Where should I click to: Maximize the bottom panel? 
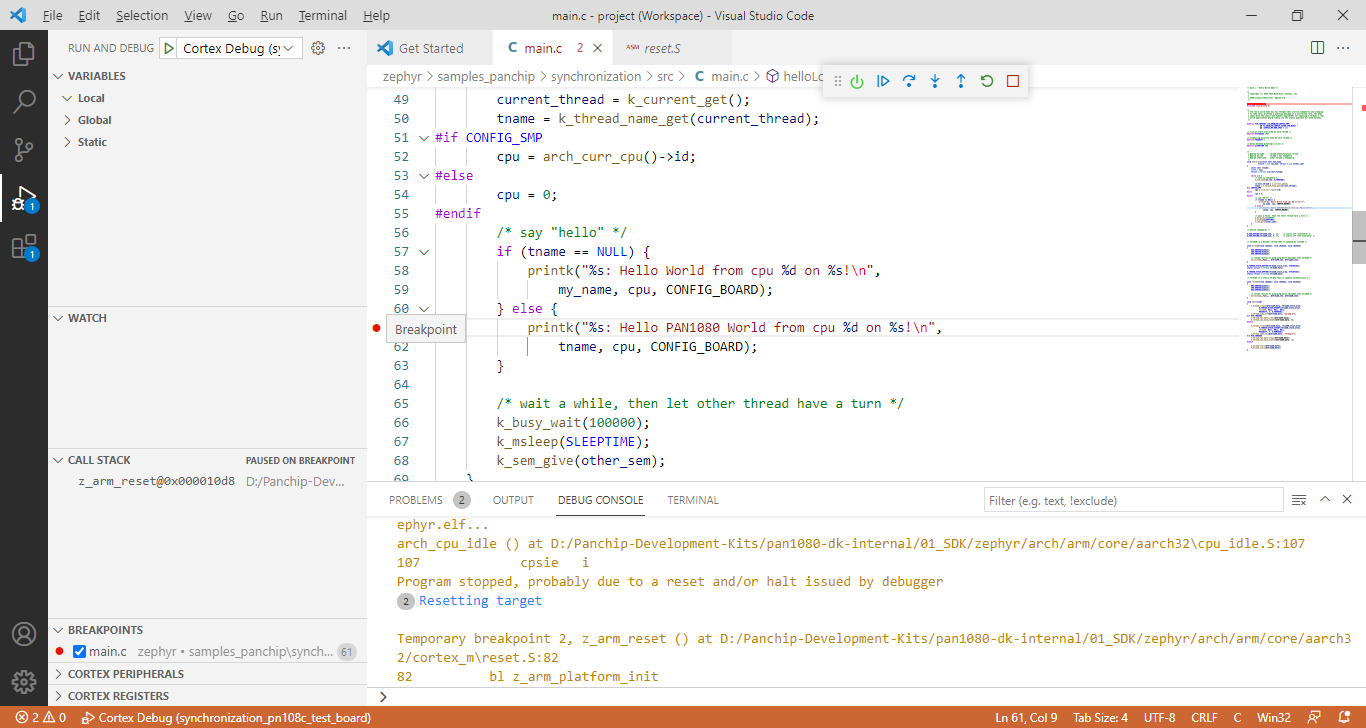[x=1325, y=500]
